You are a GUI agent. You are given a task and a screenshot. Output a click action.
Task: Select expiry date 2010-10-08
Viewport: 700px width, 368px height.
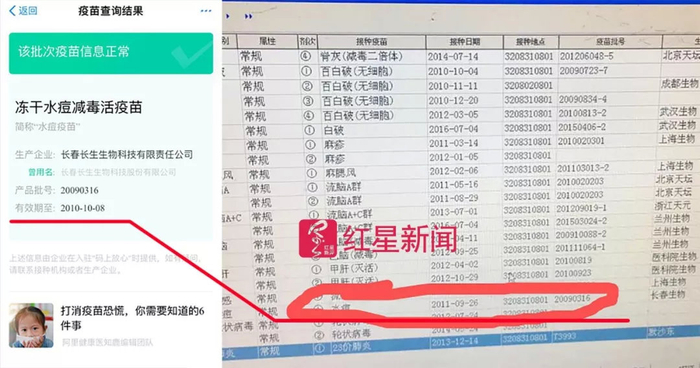click(83, 208)
